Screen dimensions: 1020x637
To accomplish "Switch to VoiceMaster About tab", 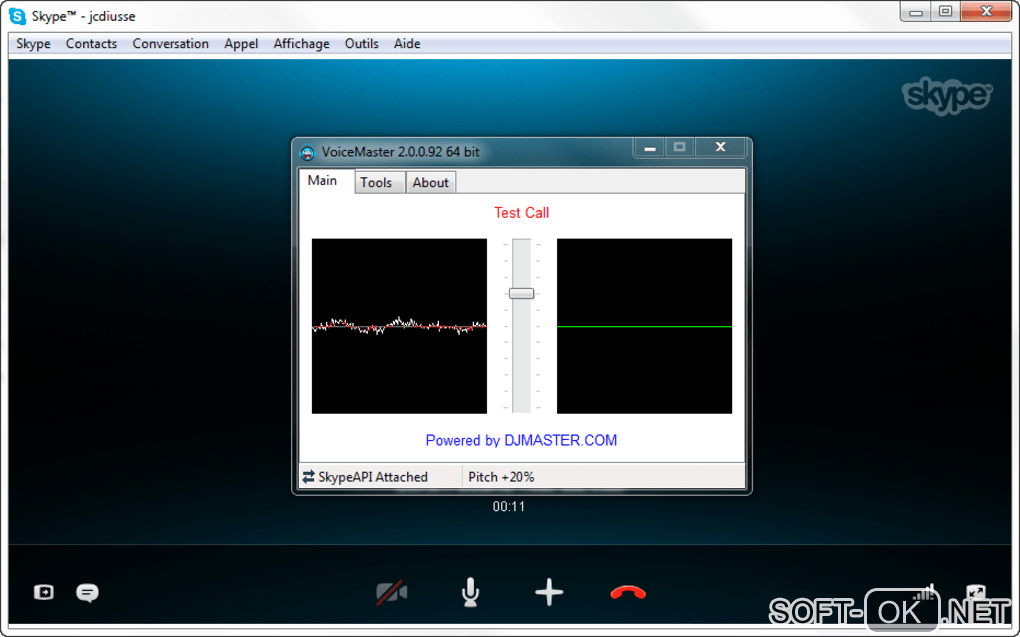I will pos(431,183).
